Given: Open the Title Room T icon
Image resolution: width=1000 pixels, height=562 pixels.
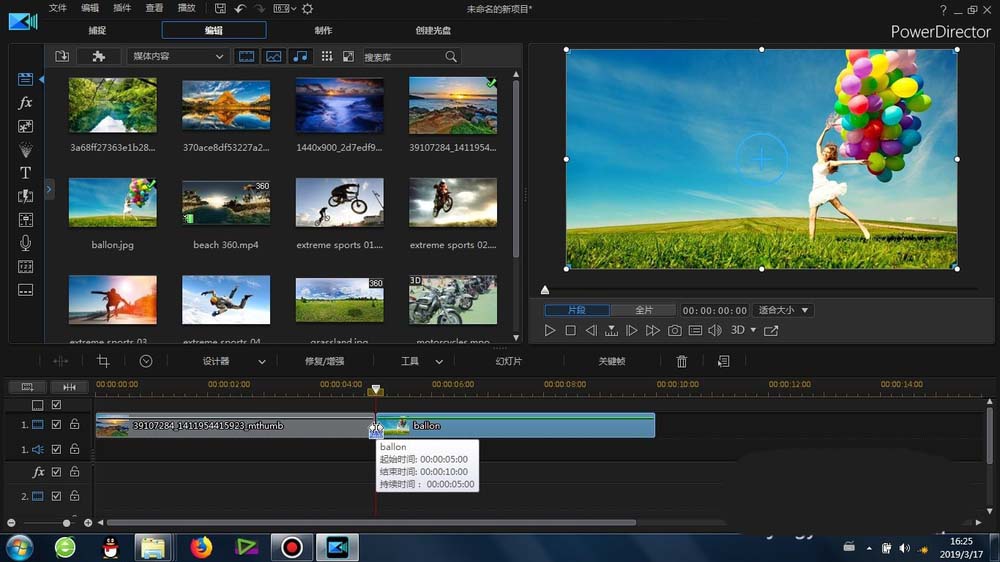Looking at the screenshot, I should click(26, 173).
